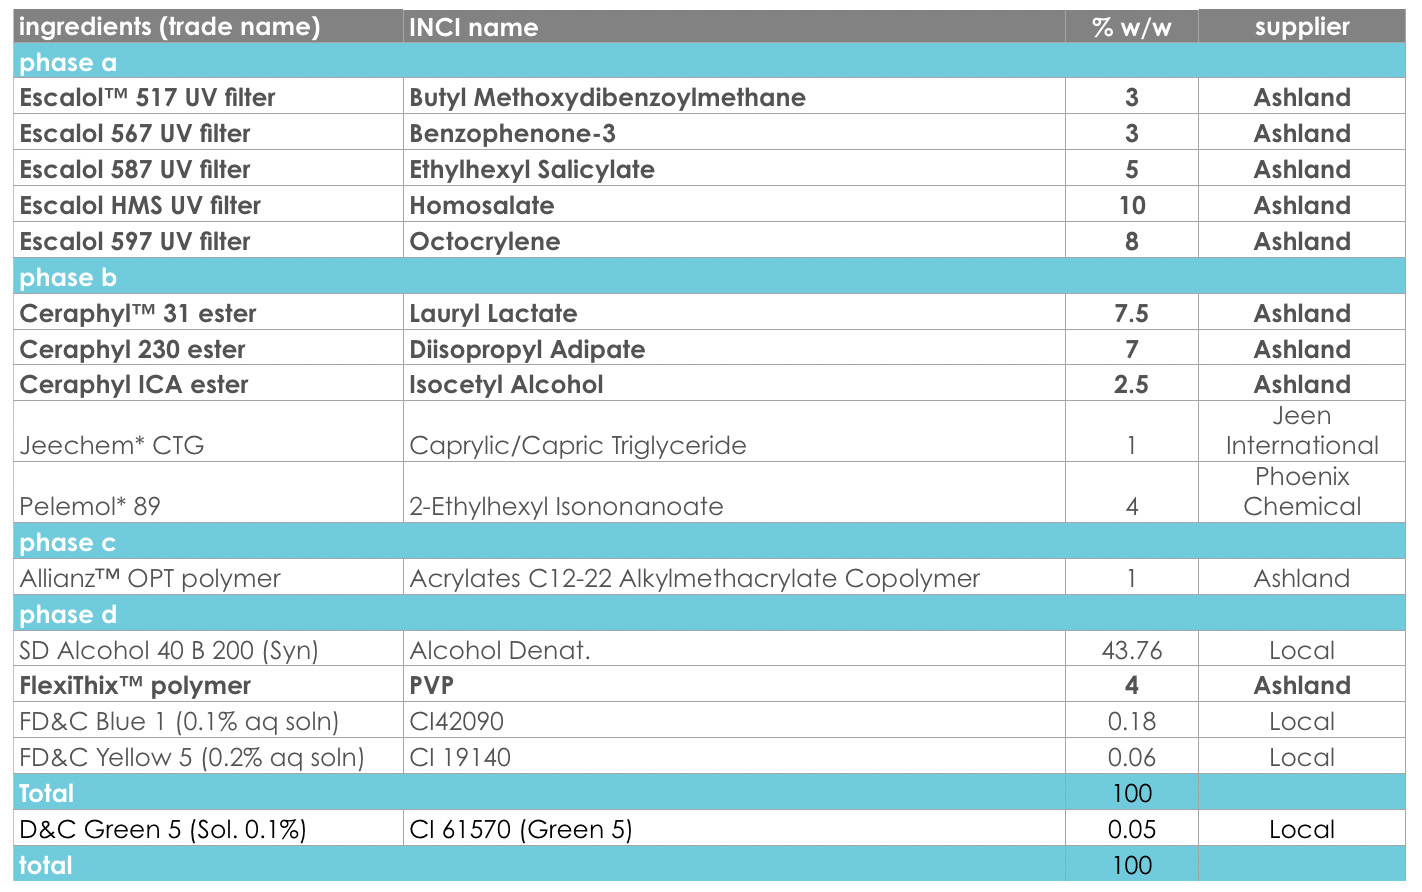
Task: Select 'Escalol 597 UV filter' cell
Action: coord(208,241)
